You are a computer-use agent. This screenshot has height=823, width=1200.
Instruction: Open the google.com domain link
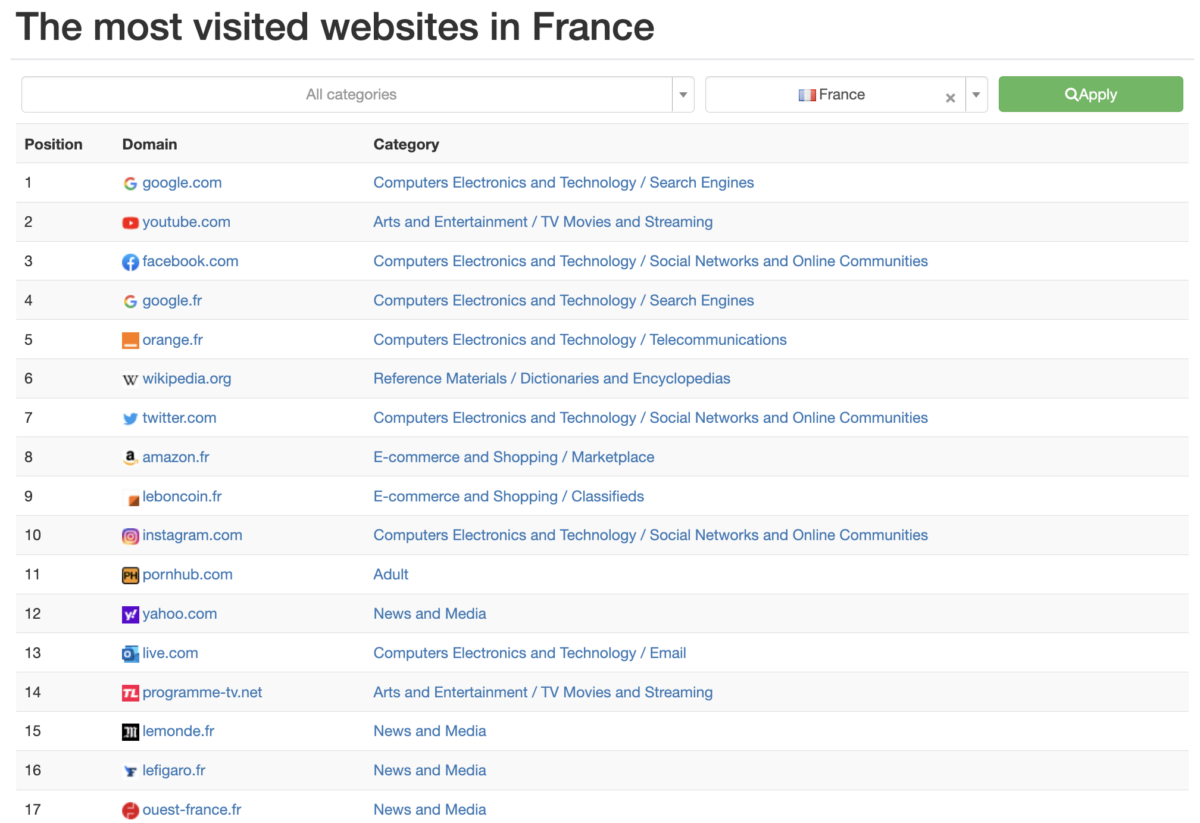pyautogui.click(x=182, y=183)
